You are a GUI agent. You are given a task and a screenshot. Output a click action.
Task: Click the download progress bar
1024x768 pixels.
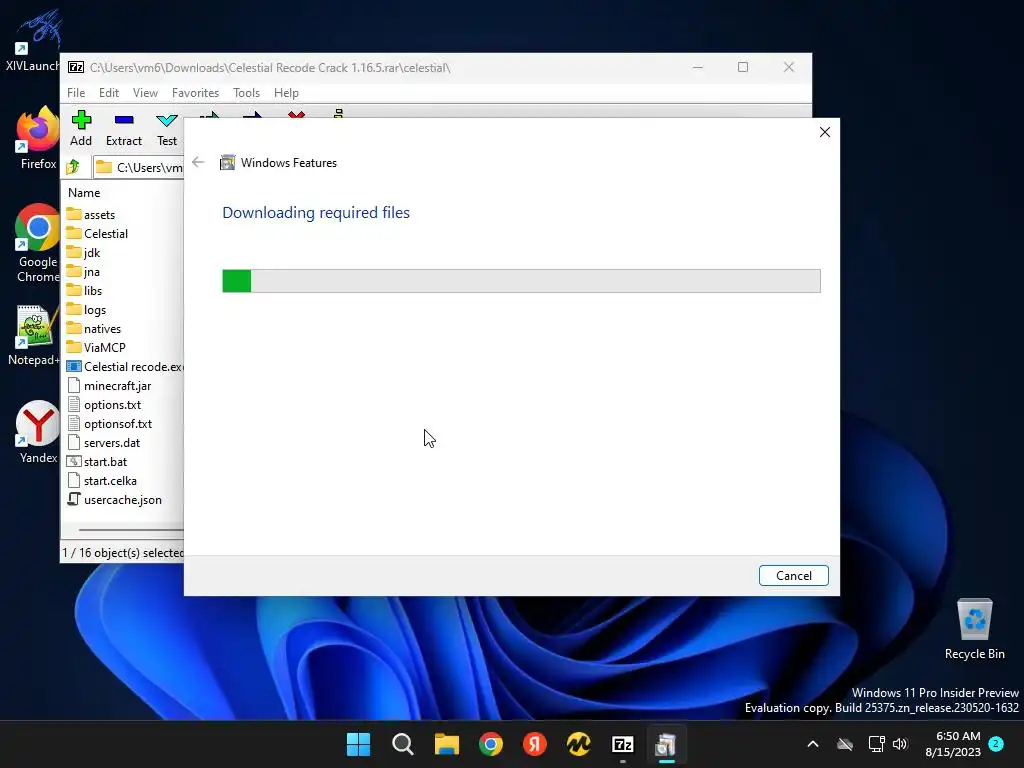click(x=521, y=281)
